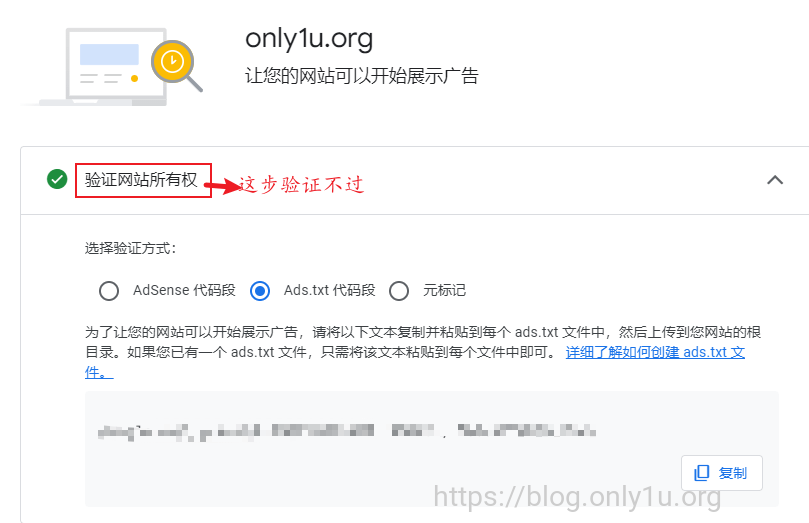
Task: Click the blog.only1u.org watermark text
Action: [x=577, y=497]
